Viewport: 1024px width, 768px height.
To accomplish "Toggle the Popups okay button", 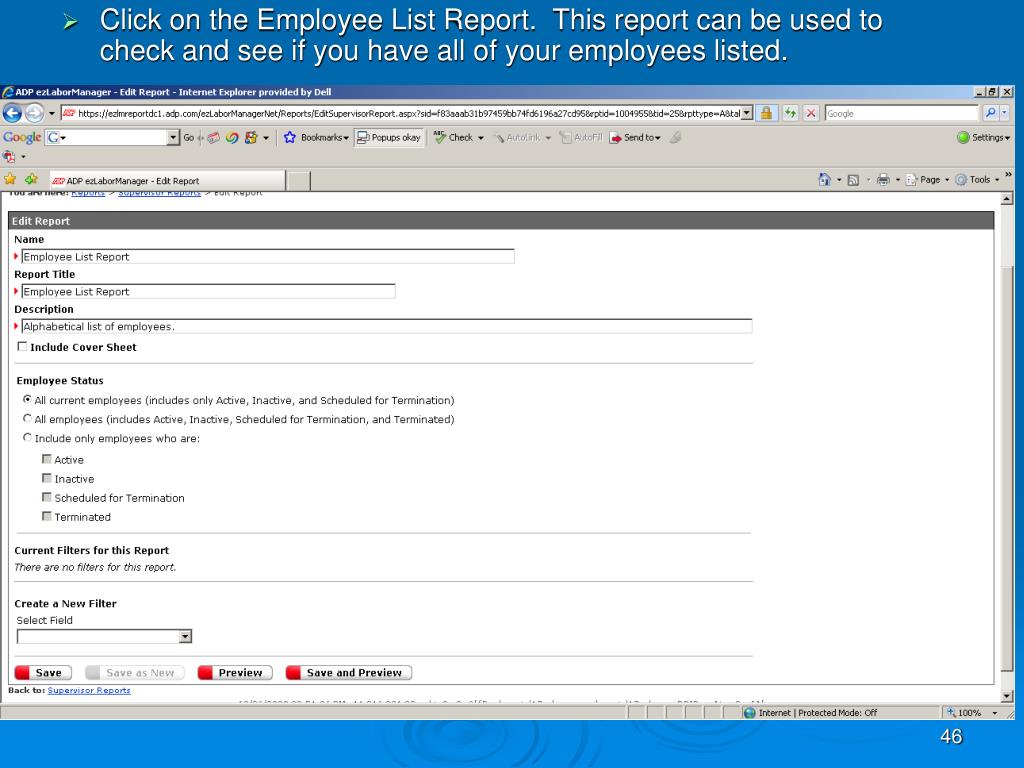I will point(389,137).
